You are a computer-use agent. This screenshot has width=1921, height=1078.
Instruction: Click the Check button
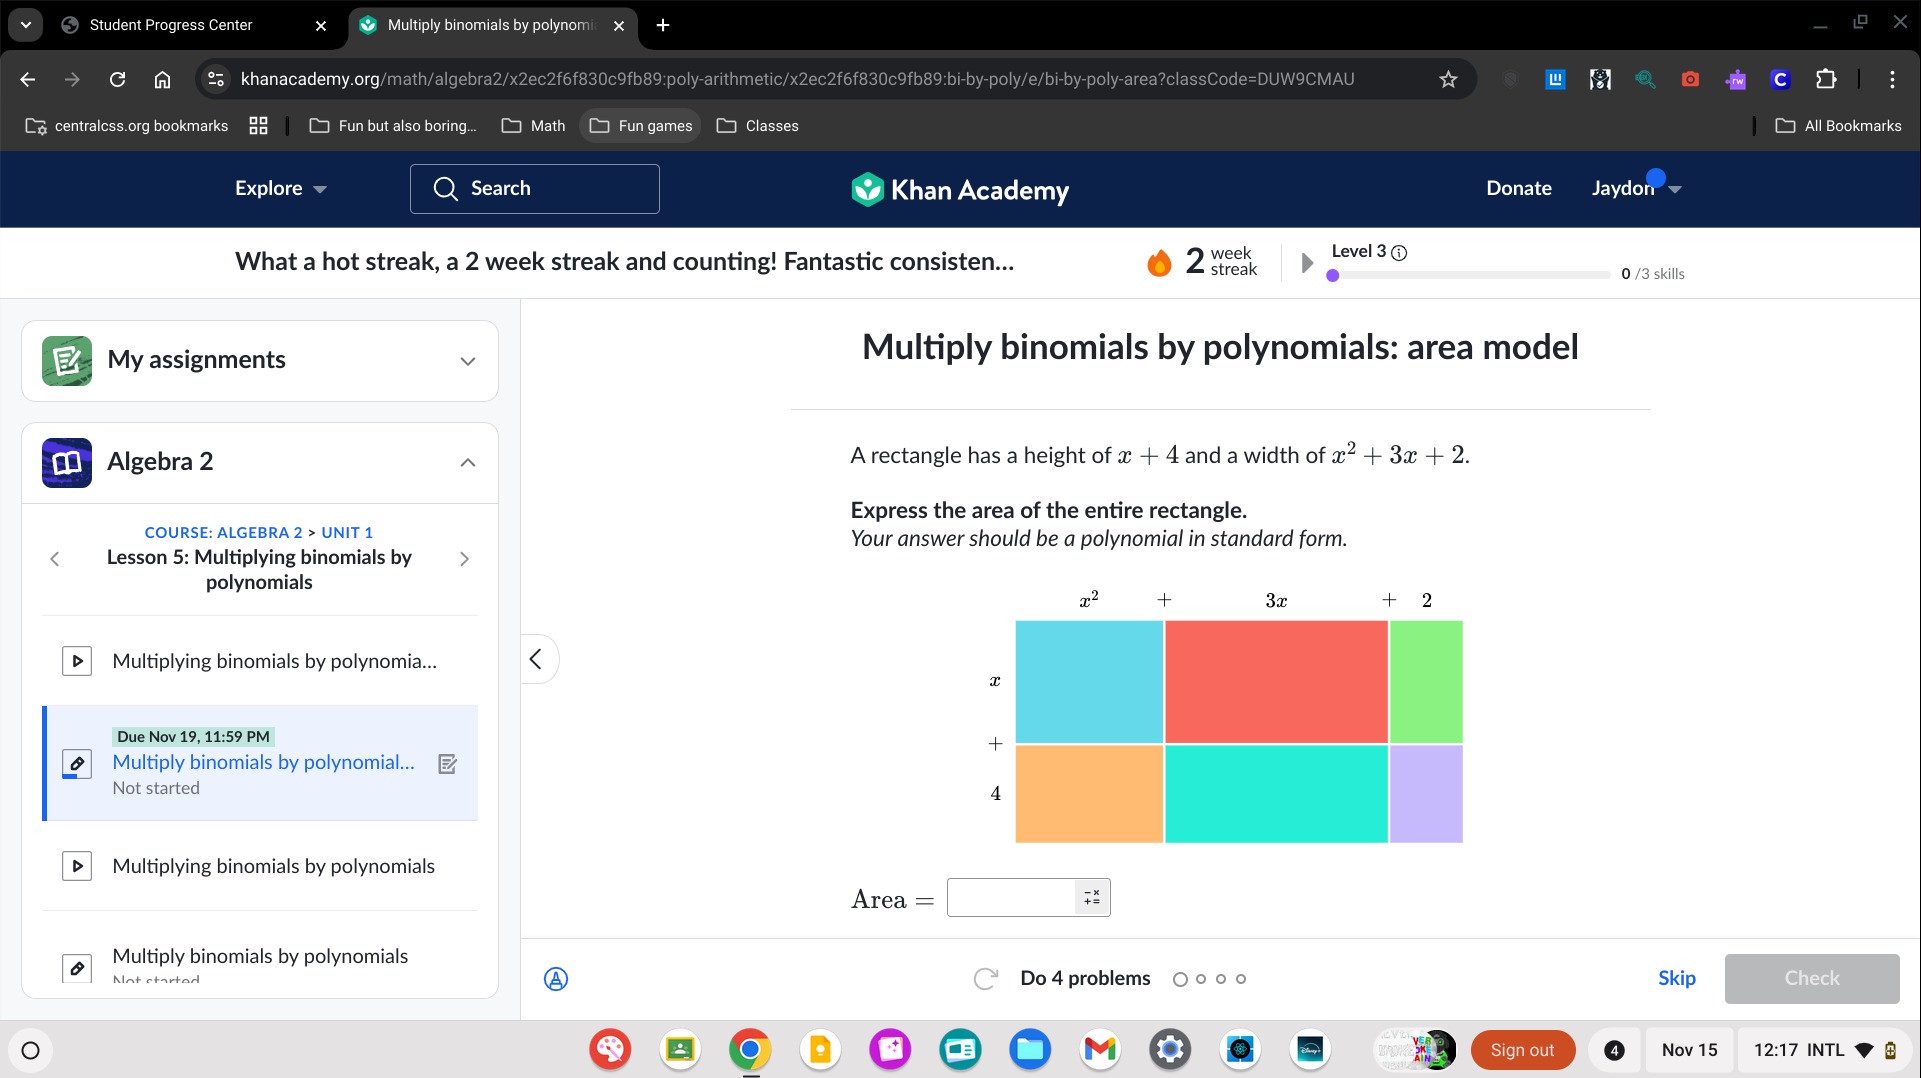[x=1812, y=979]
